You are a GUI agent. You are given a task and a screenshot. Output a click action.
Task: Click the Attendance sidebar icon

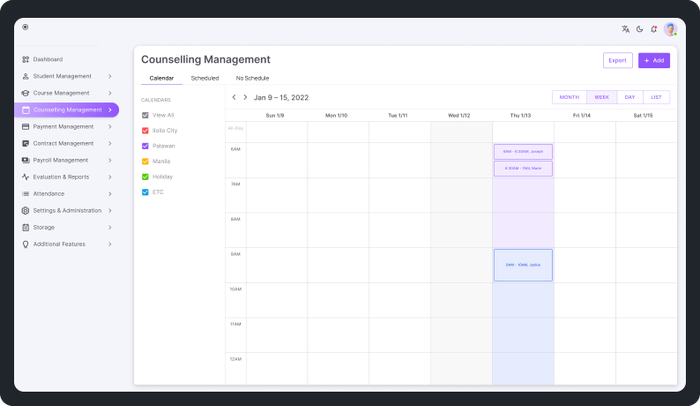[x=26, y=194]
